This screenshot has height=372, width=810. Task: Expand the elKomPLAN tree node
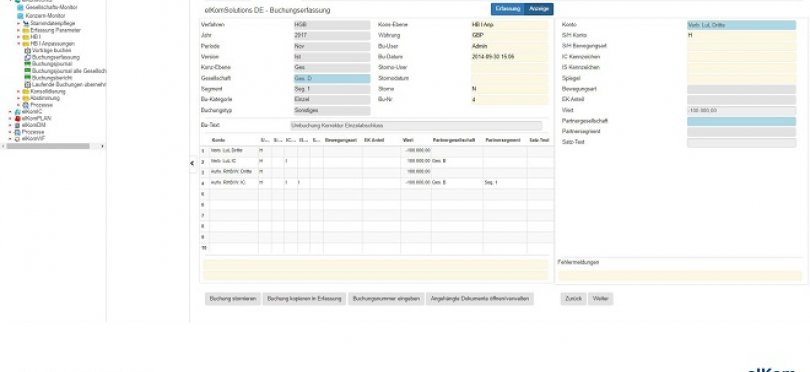(10, 118)
